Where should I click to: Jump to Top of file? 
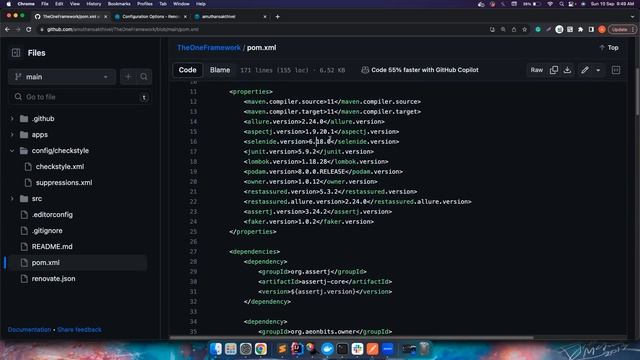pyautogui.click(x=609, y=48)
